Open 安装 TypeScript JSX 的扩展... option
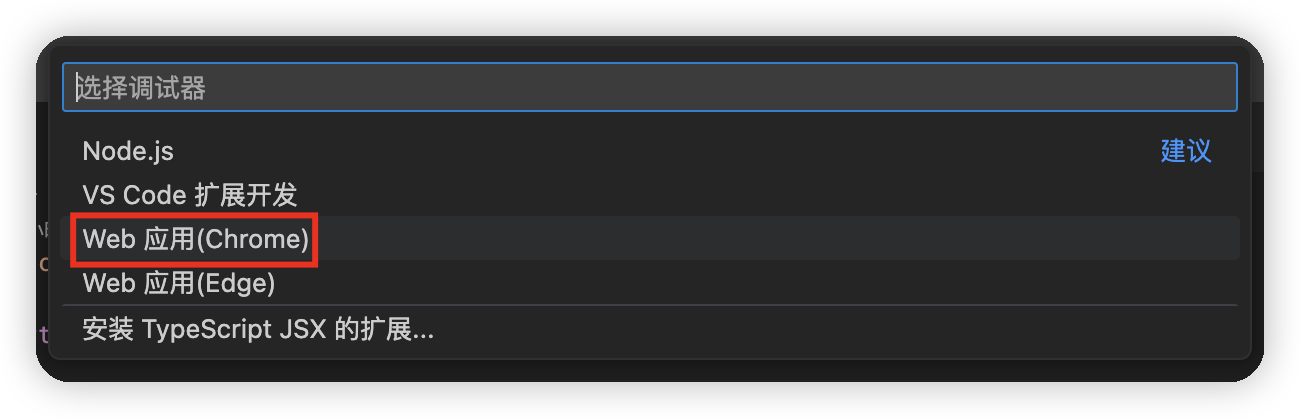 (x=650, y=329)
